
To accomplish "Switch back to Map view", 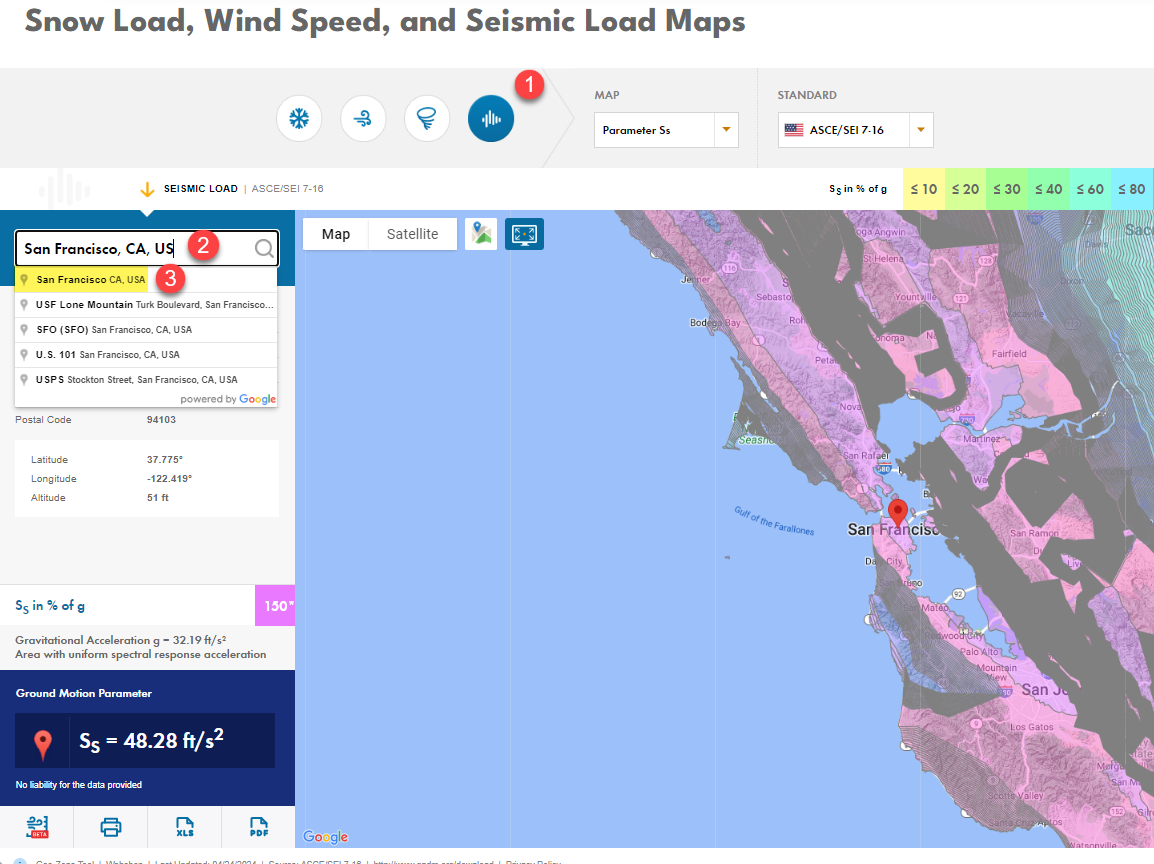I will point(335,234).
